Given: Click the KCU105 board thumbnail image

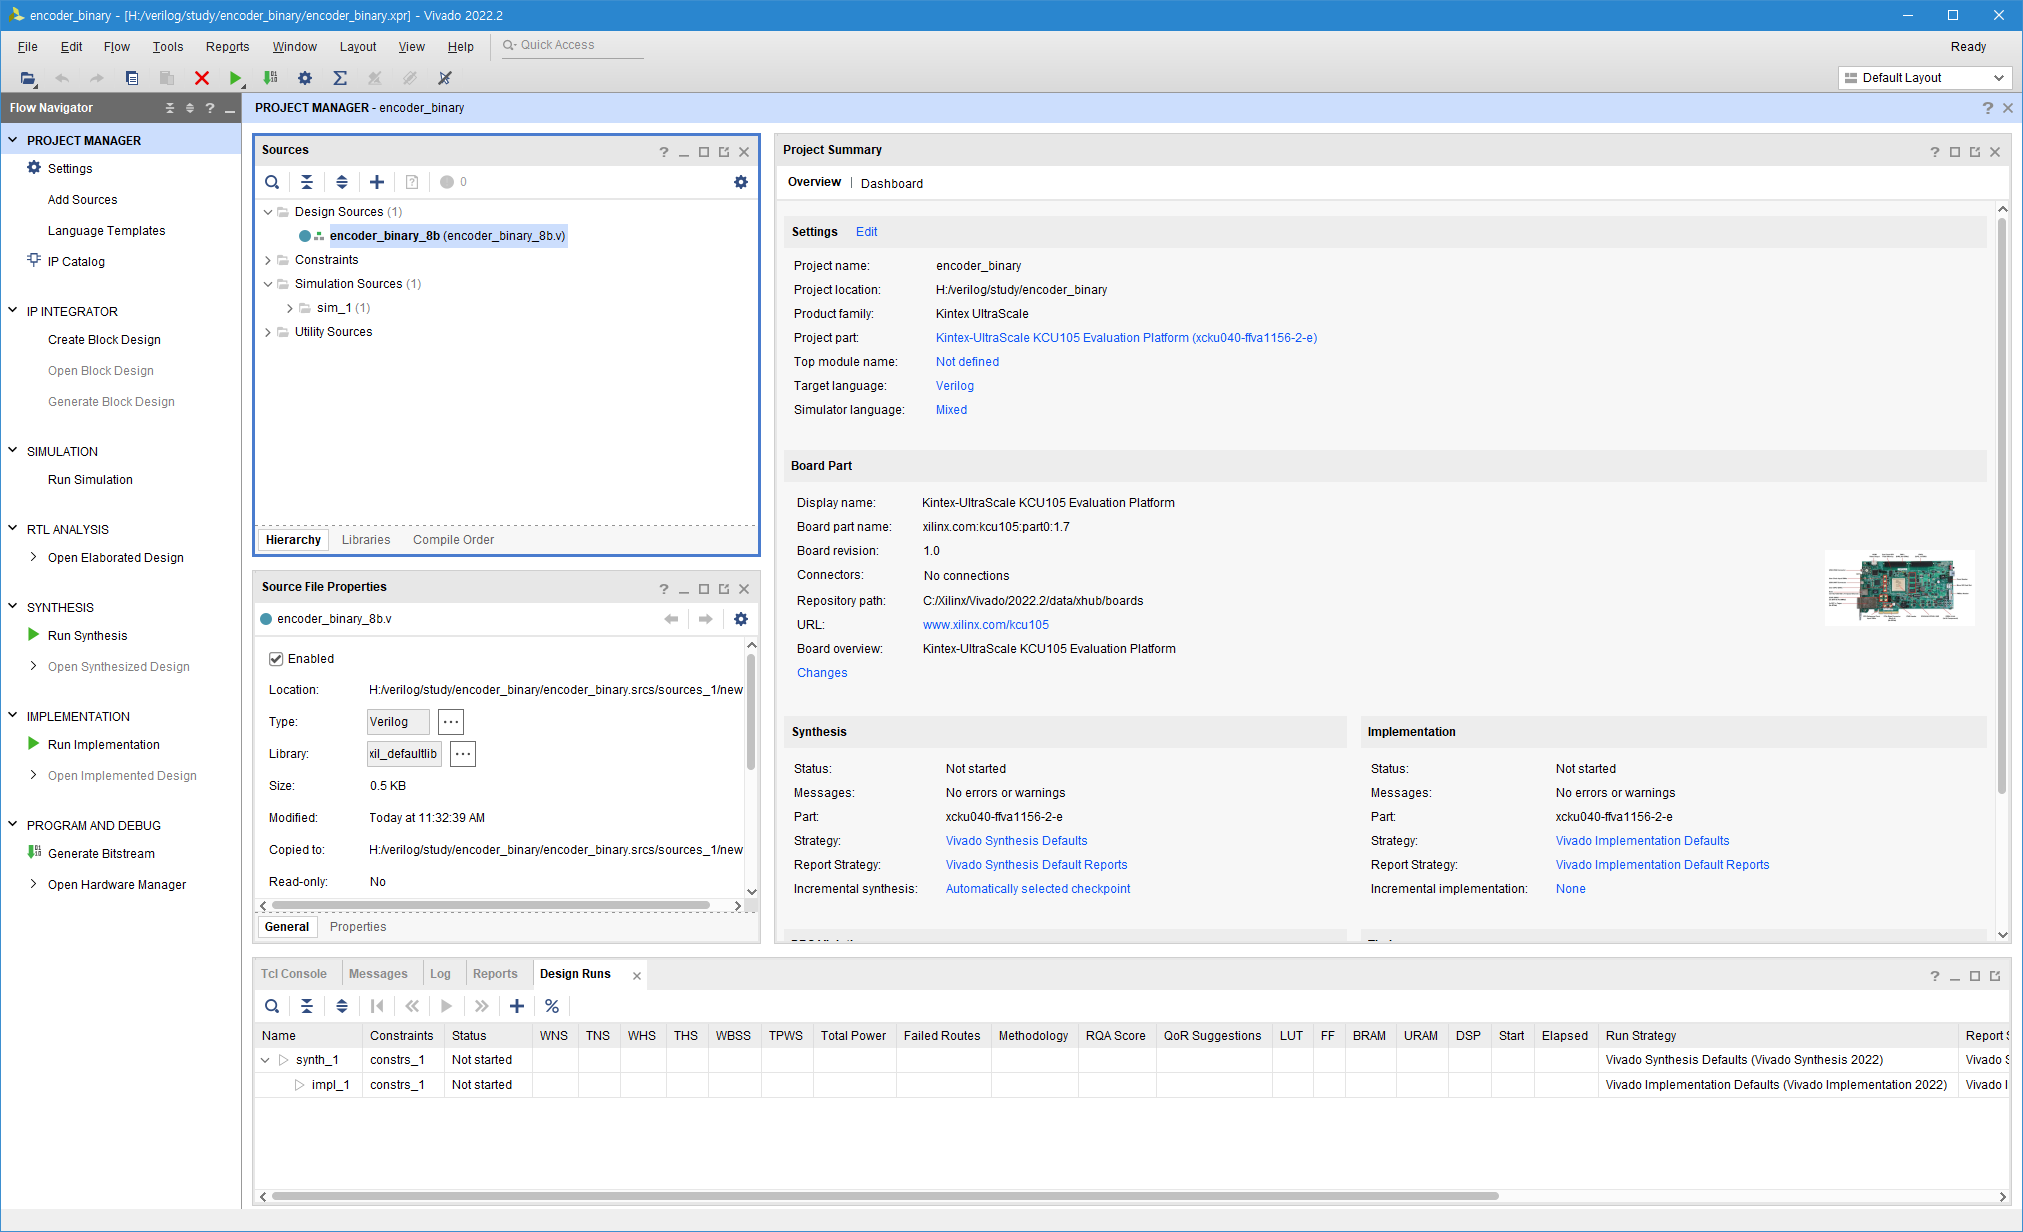Looking at the screenshot, I should [1899, 588].
